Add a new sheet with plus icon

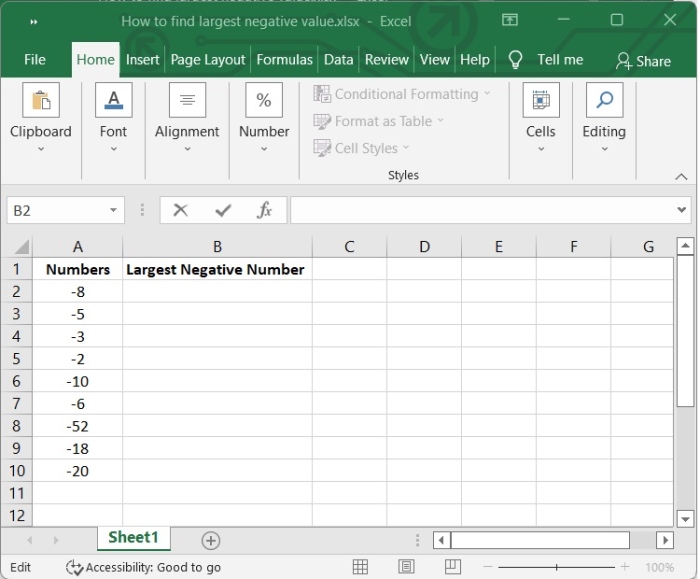(x=211, y=541)
